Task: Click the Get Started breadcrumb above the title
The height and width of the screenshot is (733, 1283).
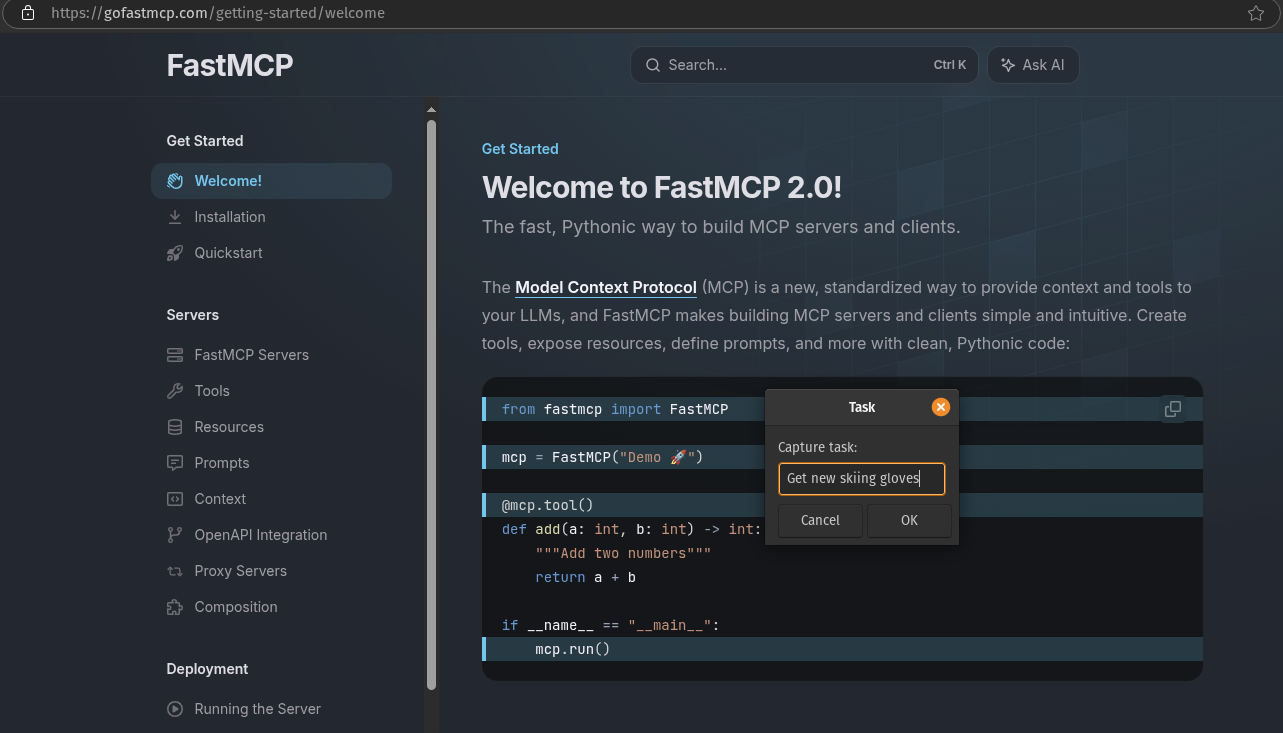Action: [x=520, y=149]
